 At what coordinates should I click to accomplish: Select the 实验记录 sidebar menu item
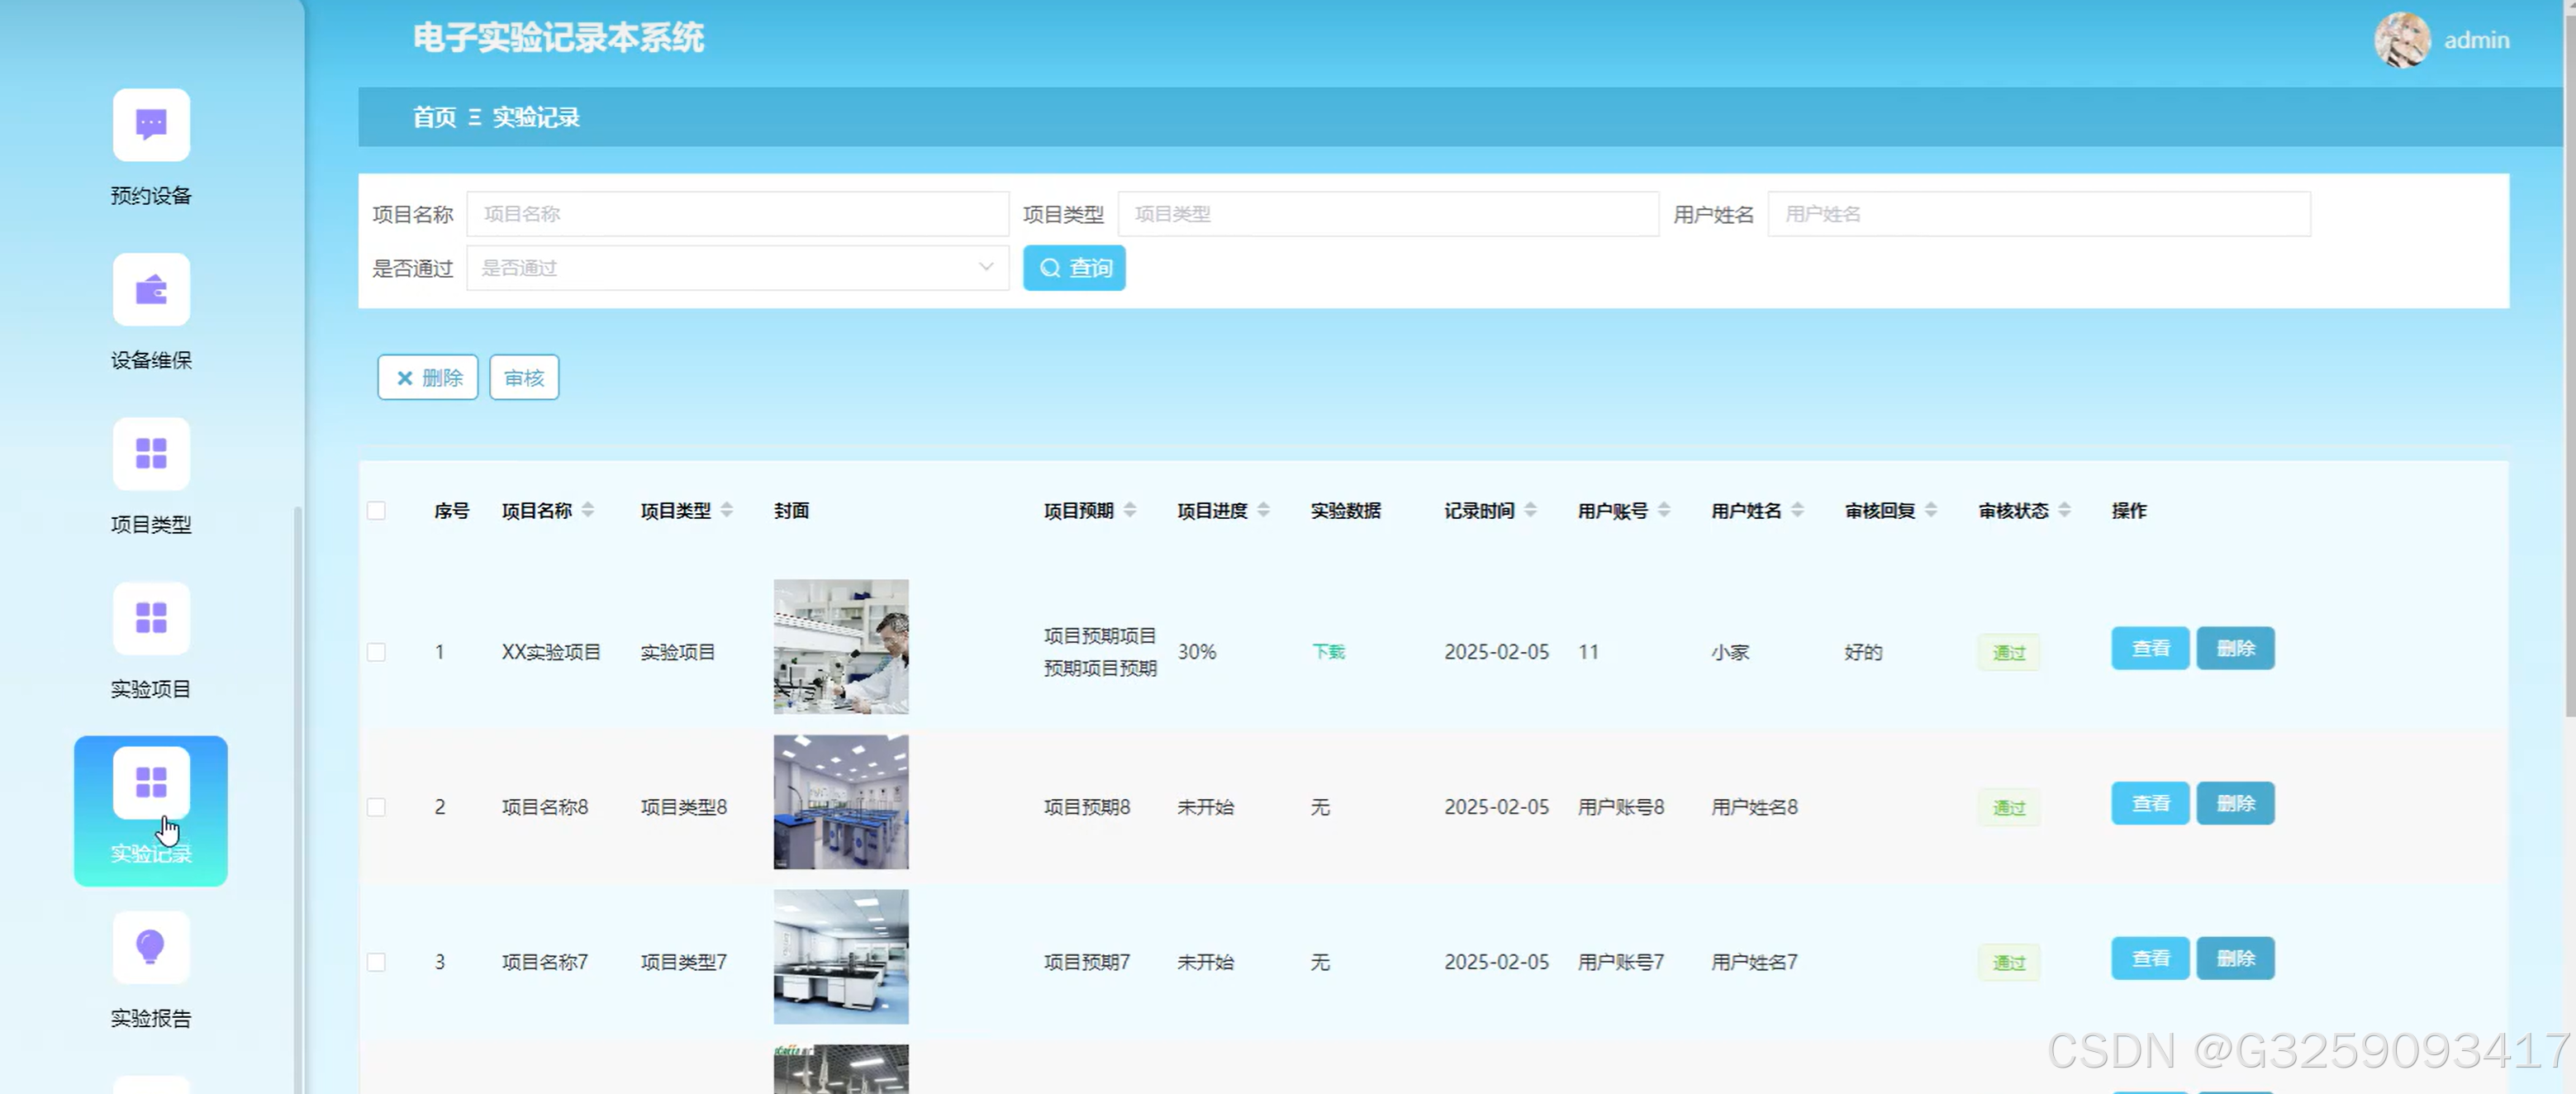pos(151,810)
